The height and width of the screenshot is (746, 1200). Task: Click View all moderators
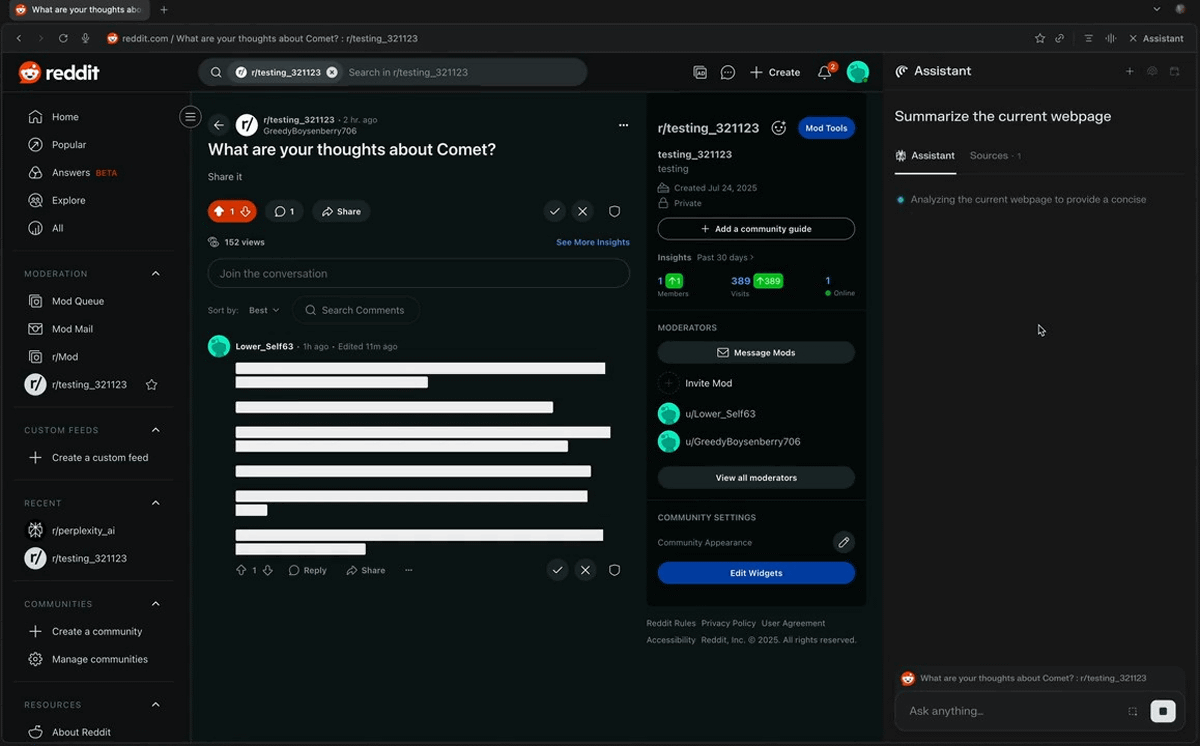[756, 478]
